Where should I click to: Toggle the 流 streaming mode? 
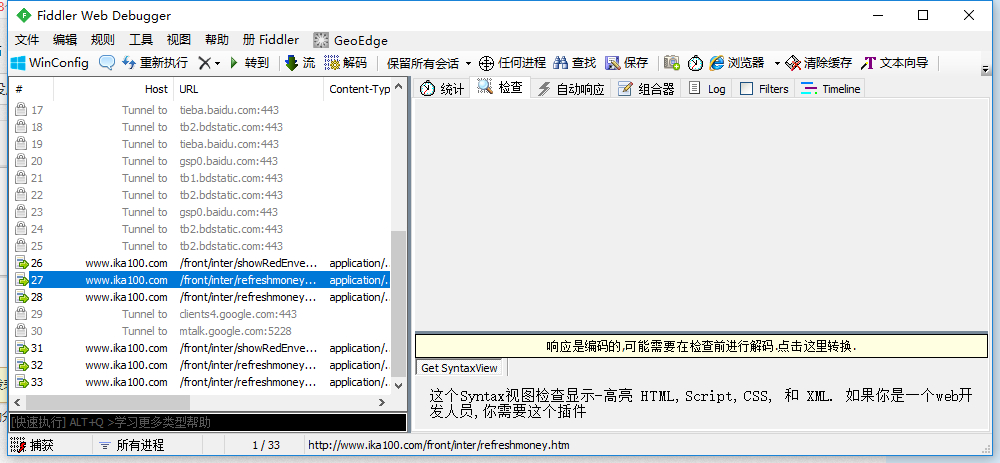(x=300, y=62)
